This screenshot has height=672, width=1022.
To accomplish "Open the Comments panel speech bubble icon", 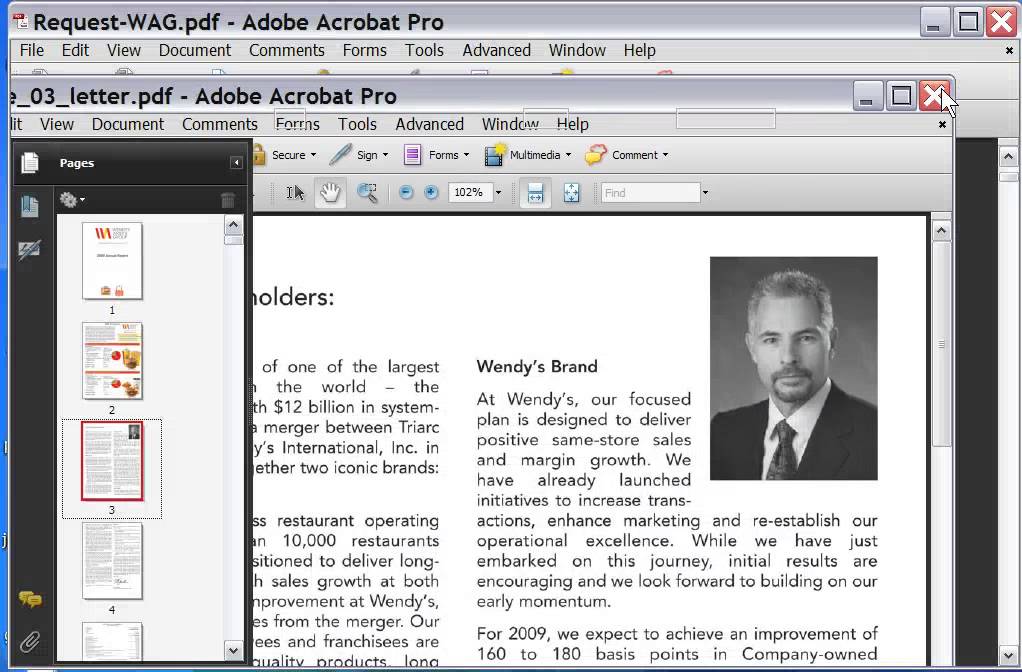I will click(30, 598).
